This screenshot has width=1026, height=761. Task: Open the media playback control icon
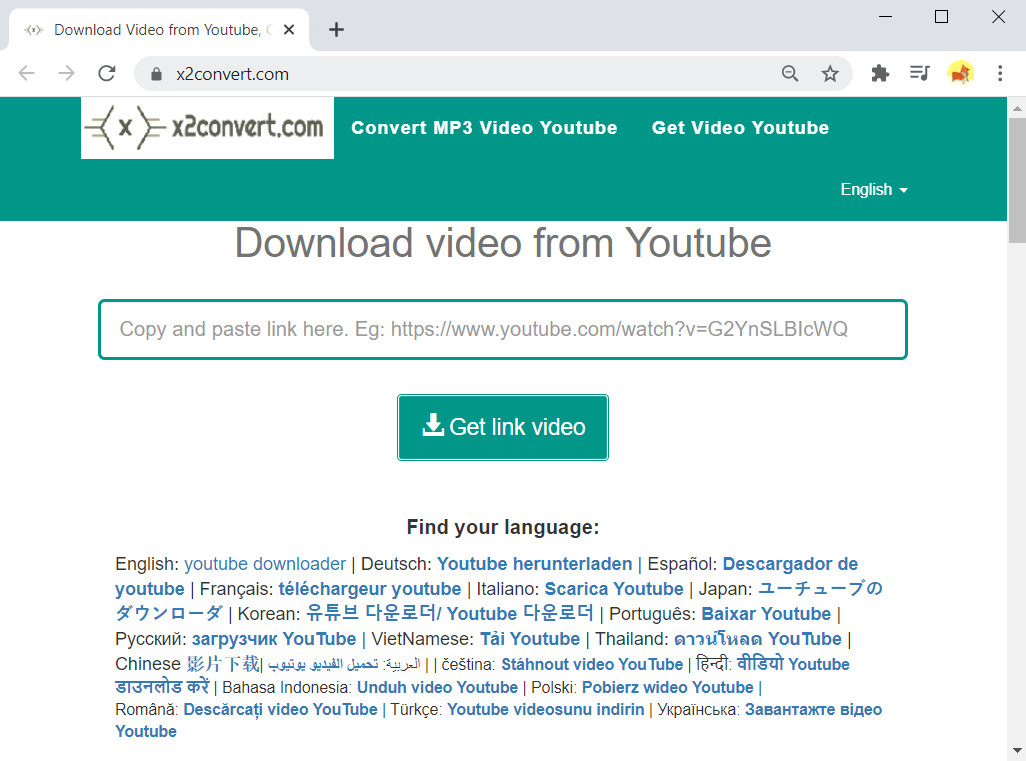point(919,73)
